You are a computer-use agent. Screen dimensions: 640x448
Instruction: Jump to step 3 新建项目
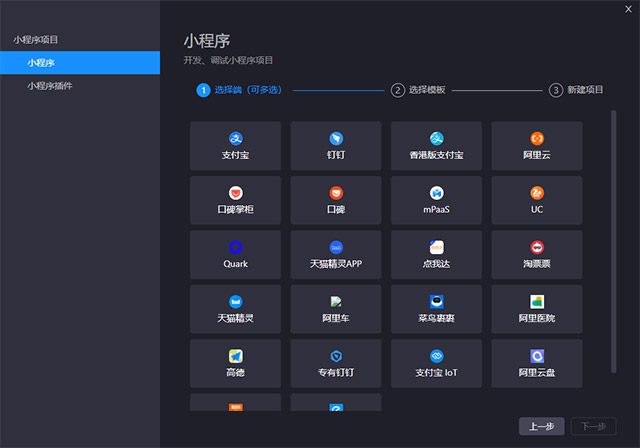(x=576, y=90)
